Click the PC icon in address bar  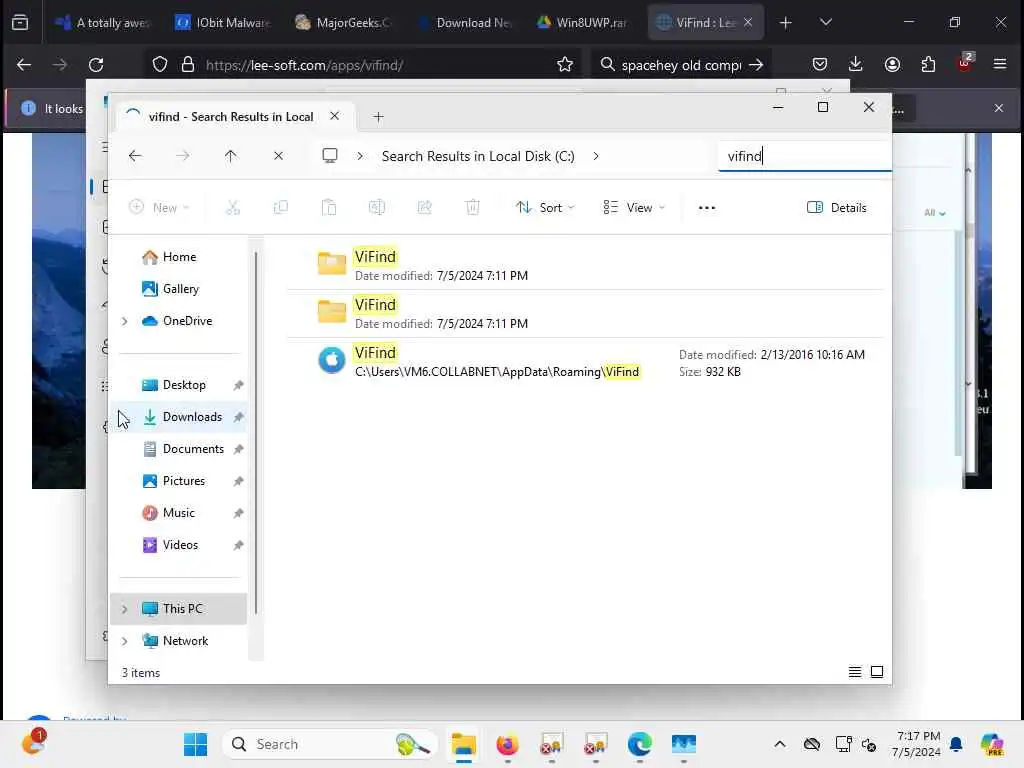coord(330,156)
